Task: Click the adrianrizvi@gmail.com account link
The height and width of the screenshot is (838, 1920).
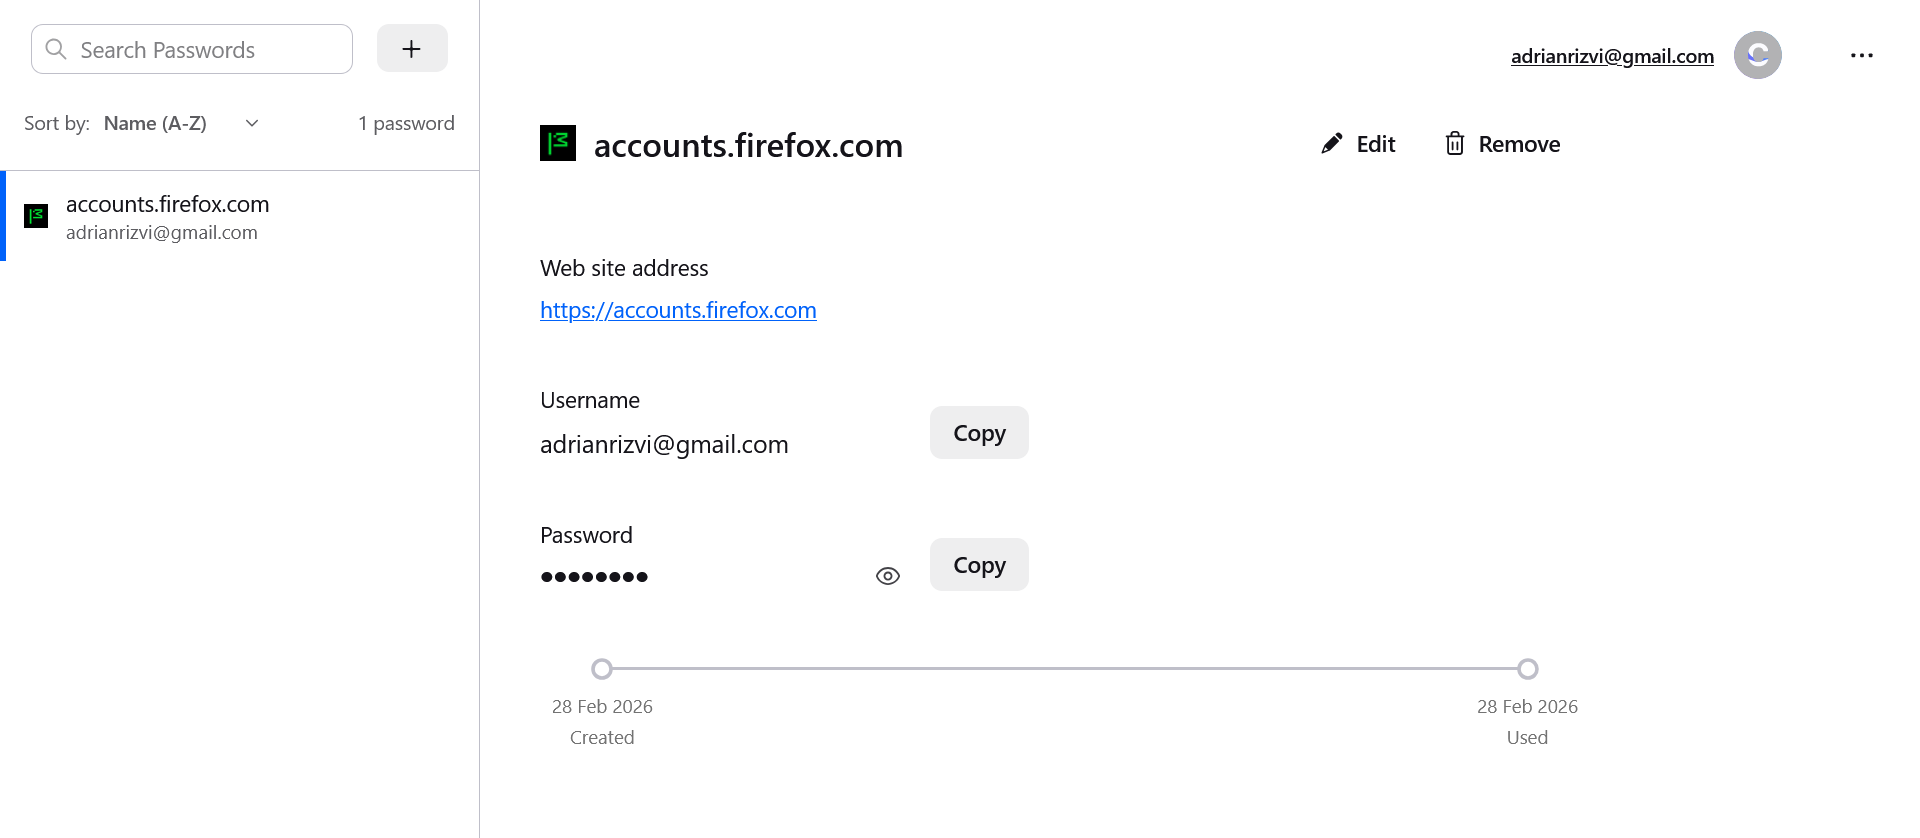Action: 1611,56
